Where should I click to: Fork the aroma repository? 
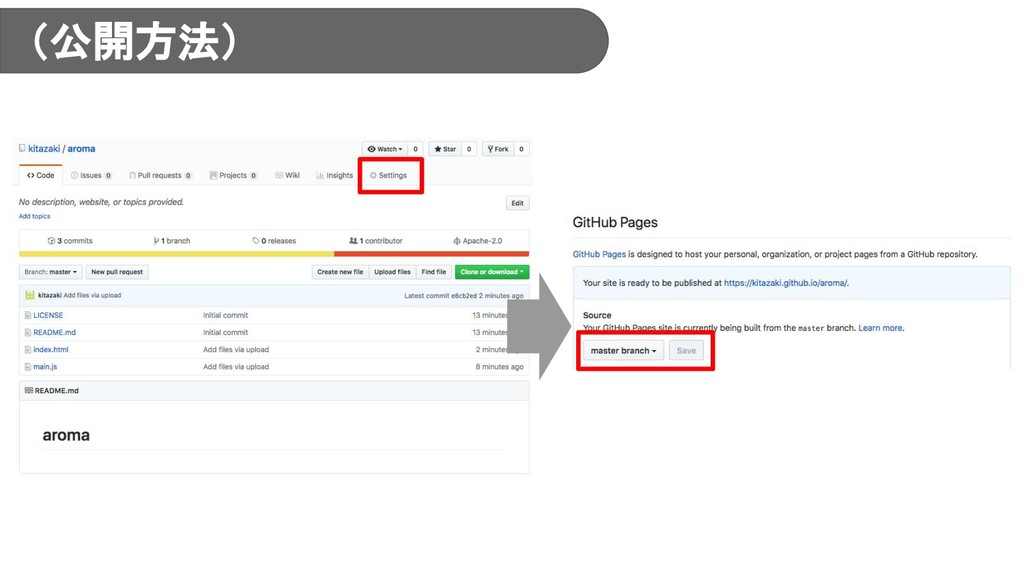coord(498,149)
